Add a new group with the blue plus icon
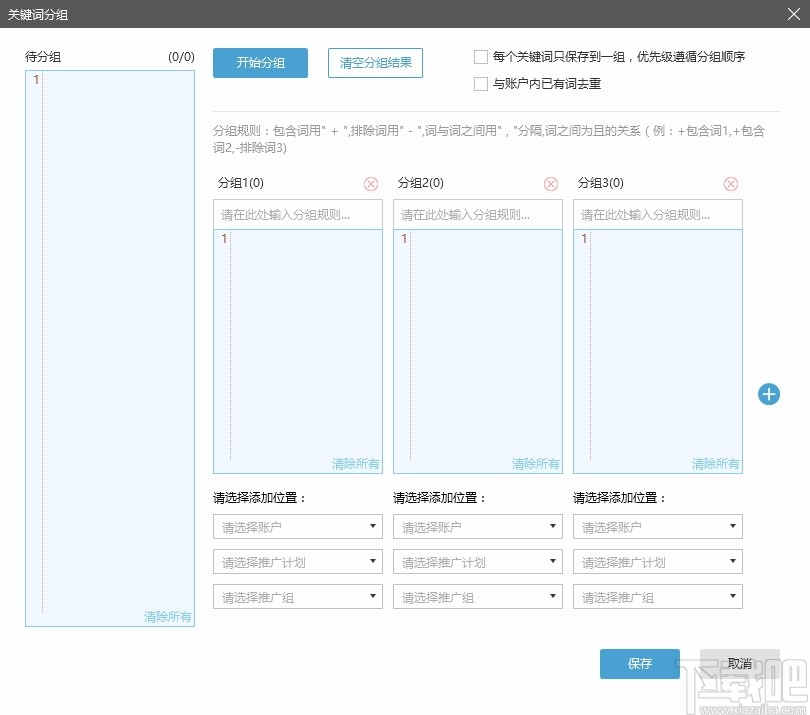810x715 pixels. click(768, 394)
